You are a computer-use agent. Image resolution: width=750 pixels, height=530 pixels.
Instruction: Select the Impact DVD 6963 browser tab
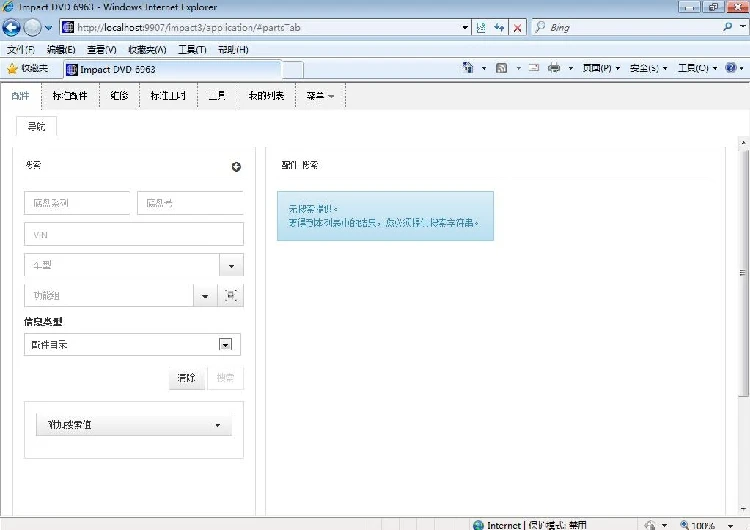(x=172, y=69)
